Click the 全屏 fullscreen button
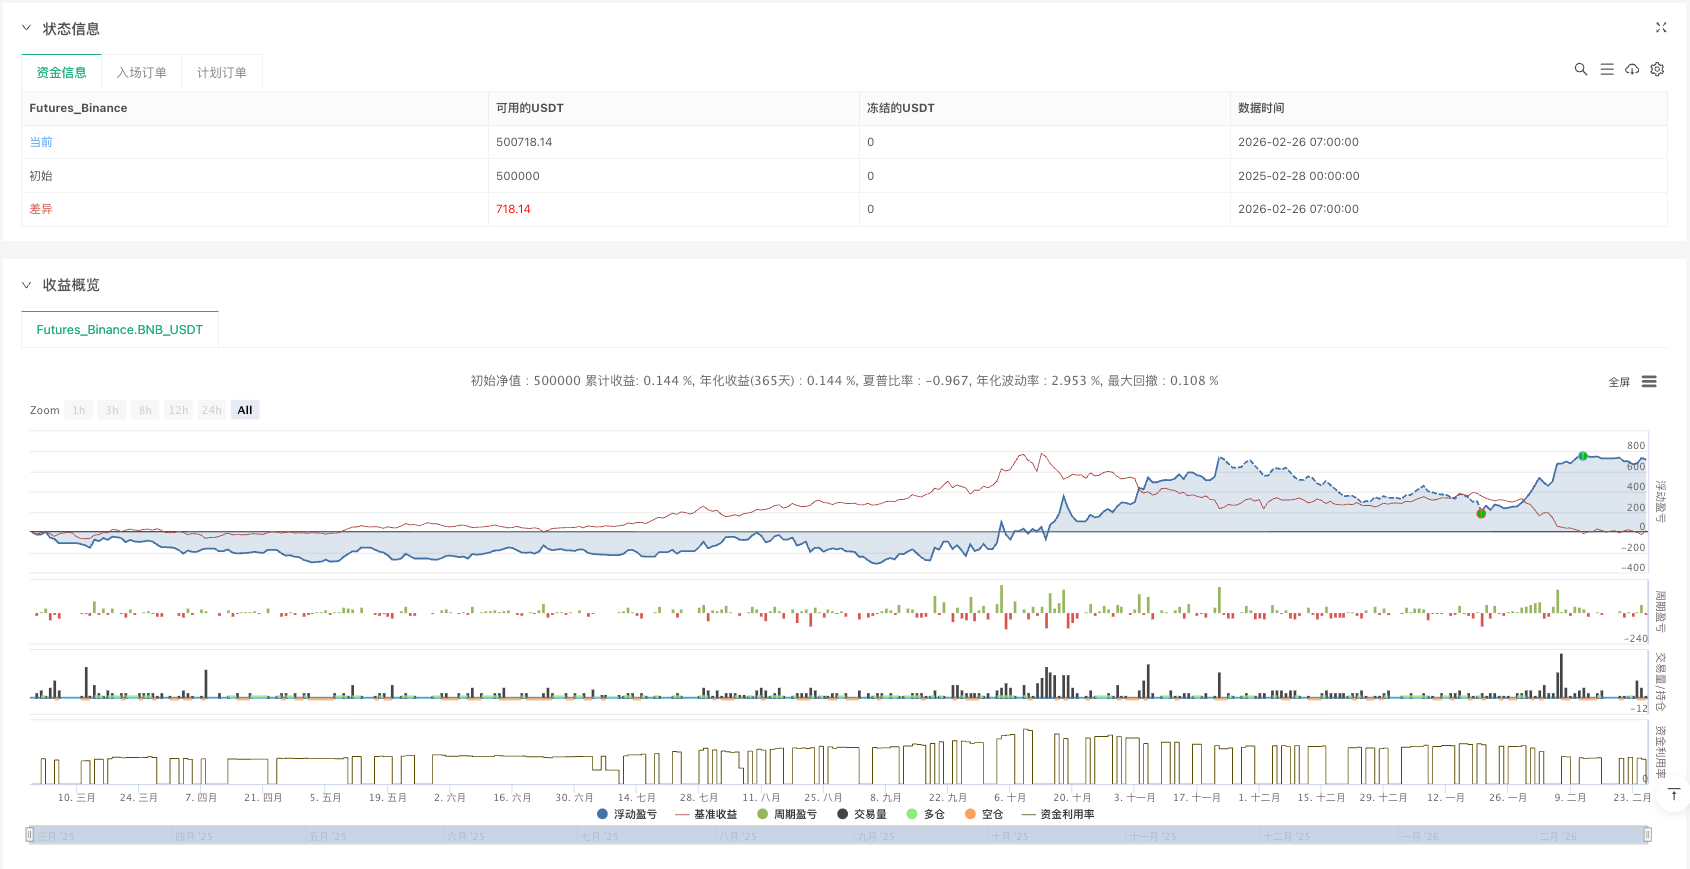Screen dimensions: 1690x869 click(1619, 382)
